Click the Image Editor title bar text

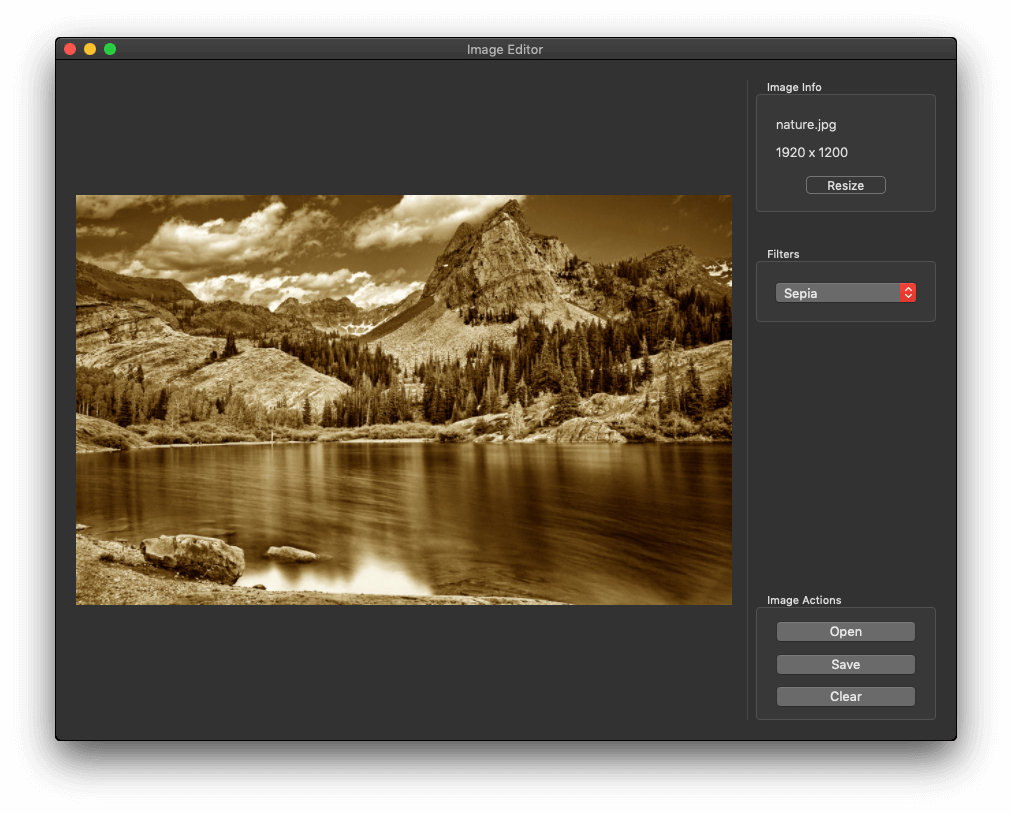(505, 49)
